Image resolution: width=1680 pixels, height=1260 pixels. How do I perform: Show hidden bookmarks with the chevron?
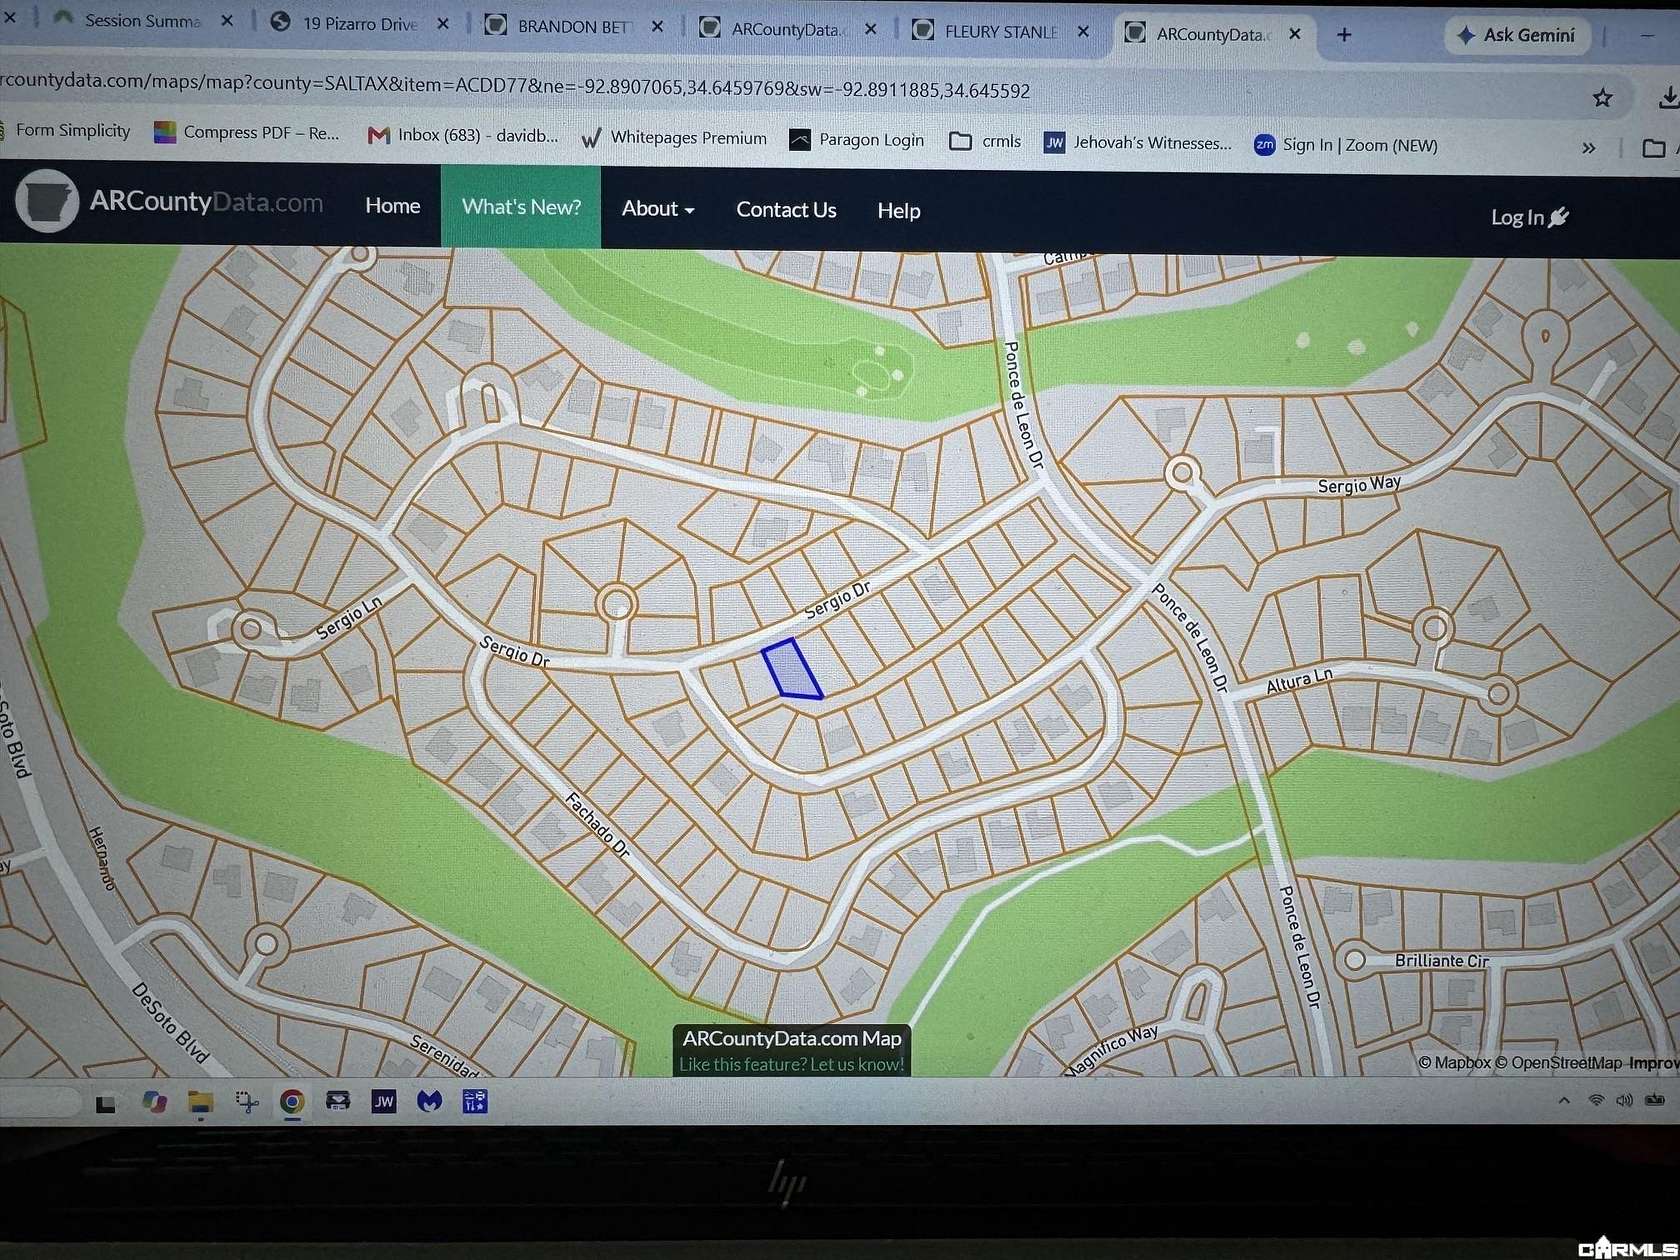(1589, 148)
